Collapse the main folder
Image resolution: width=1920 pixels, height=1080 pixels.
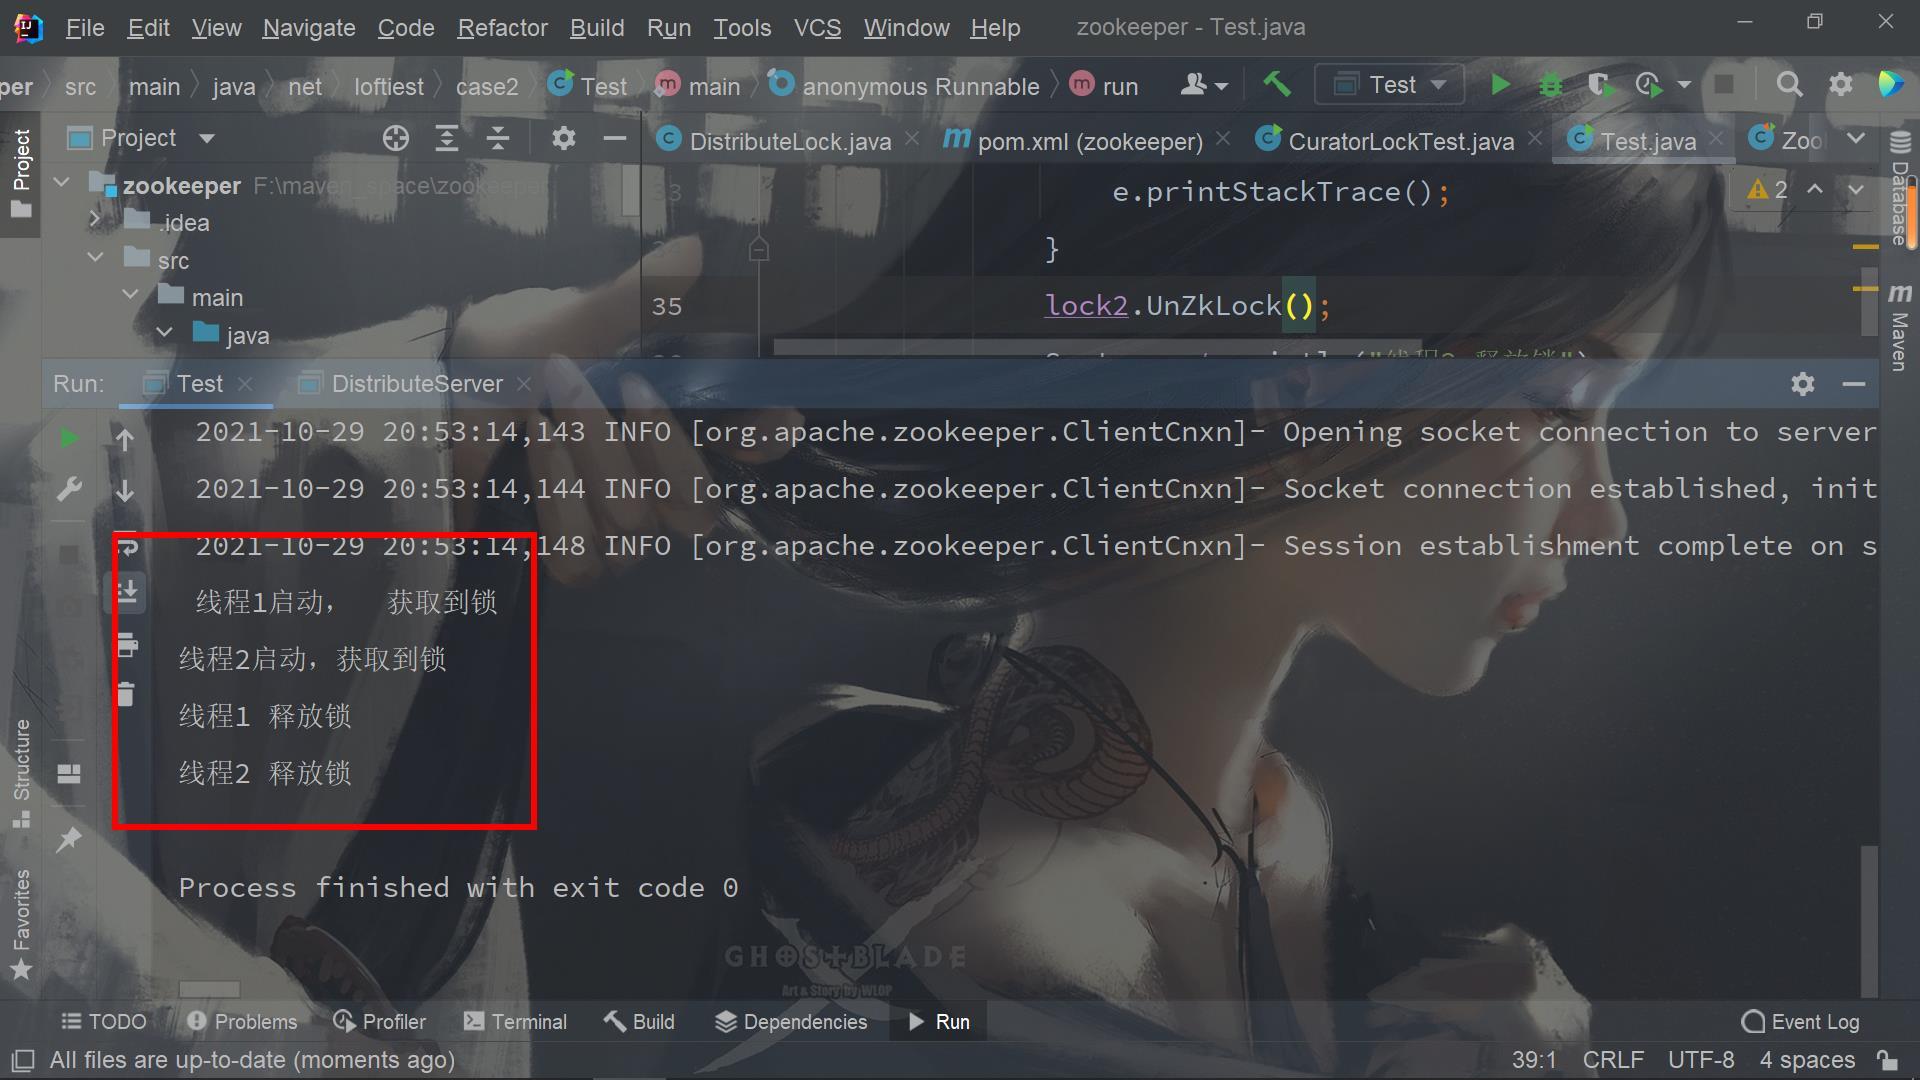(x=130, y=295)
